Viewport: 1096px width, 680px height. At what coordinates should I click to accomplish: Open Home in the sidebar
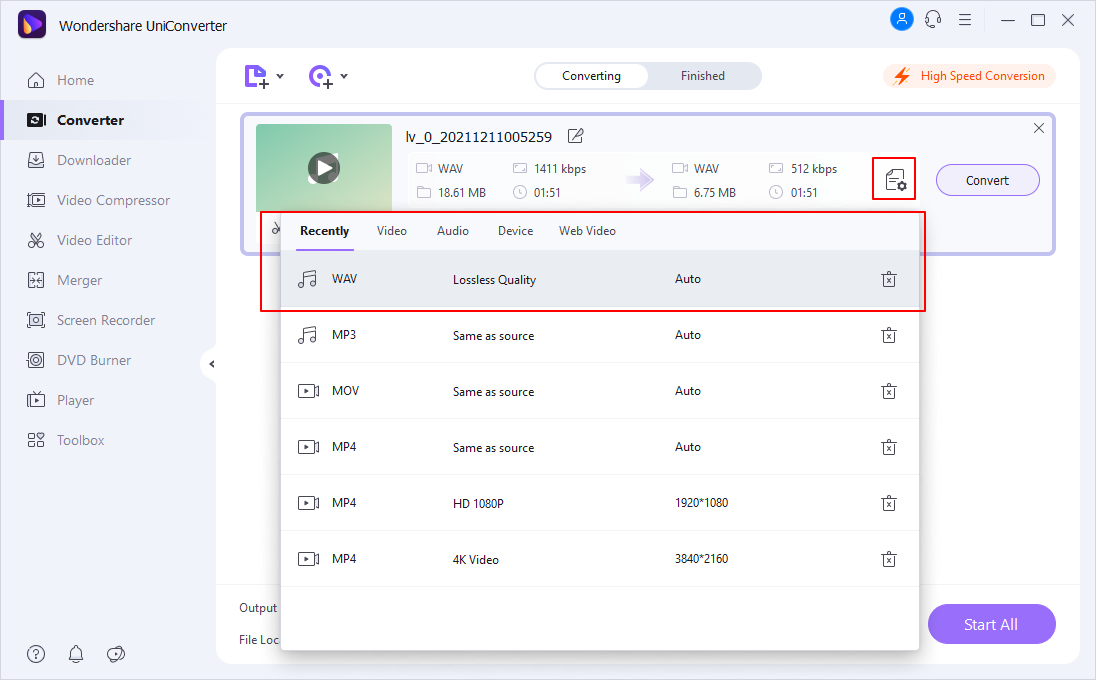pos(108,80)
